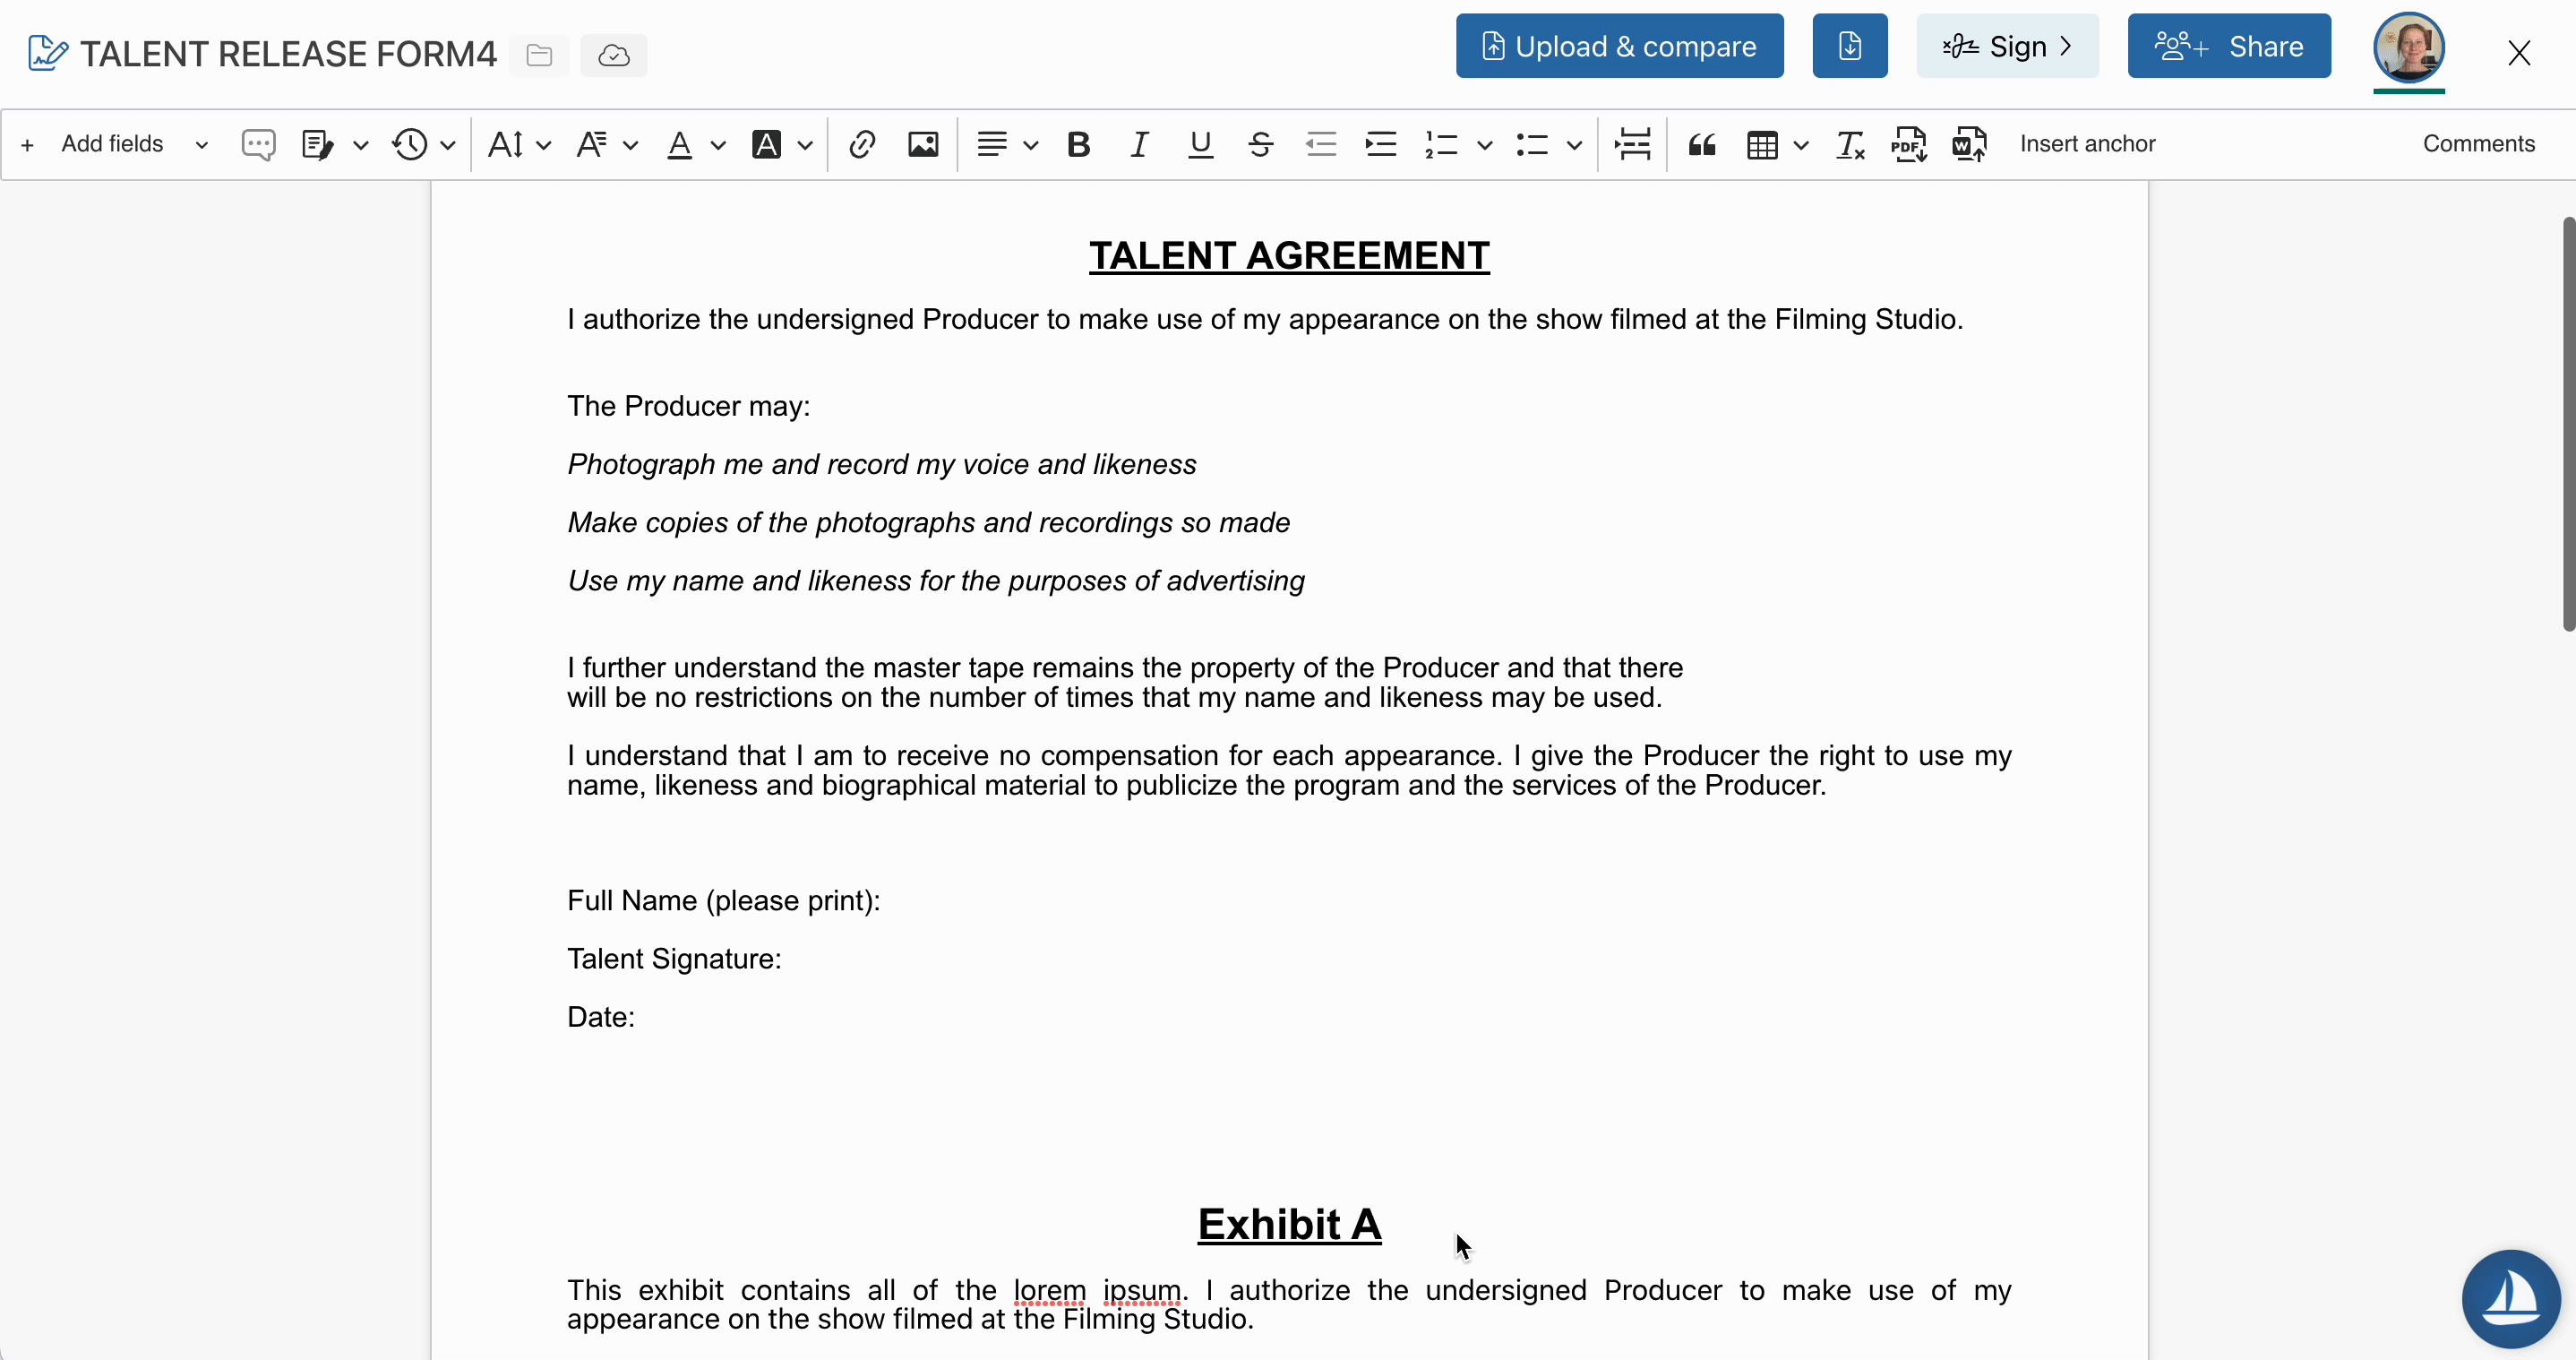2576x1360 pixels.
Task: Click the TALENT AGREEMENT heading
Action: [1289, 256]
